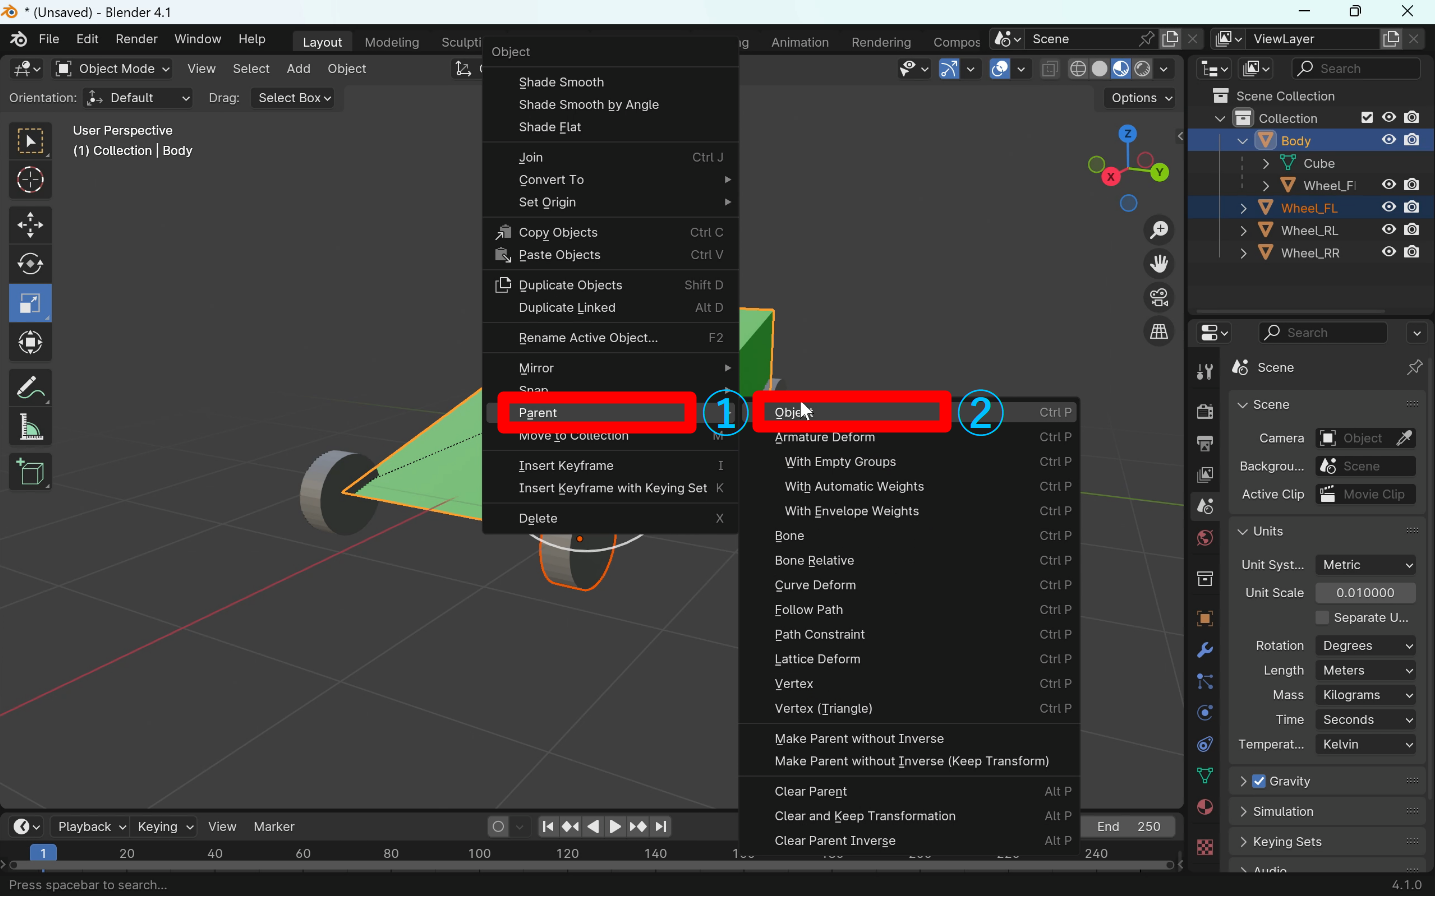Click the End frame 250 field
The width and height of the screenshot is (1436, 897).
tap(1129, 827)
